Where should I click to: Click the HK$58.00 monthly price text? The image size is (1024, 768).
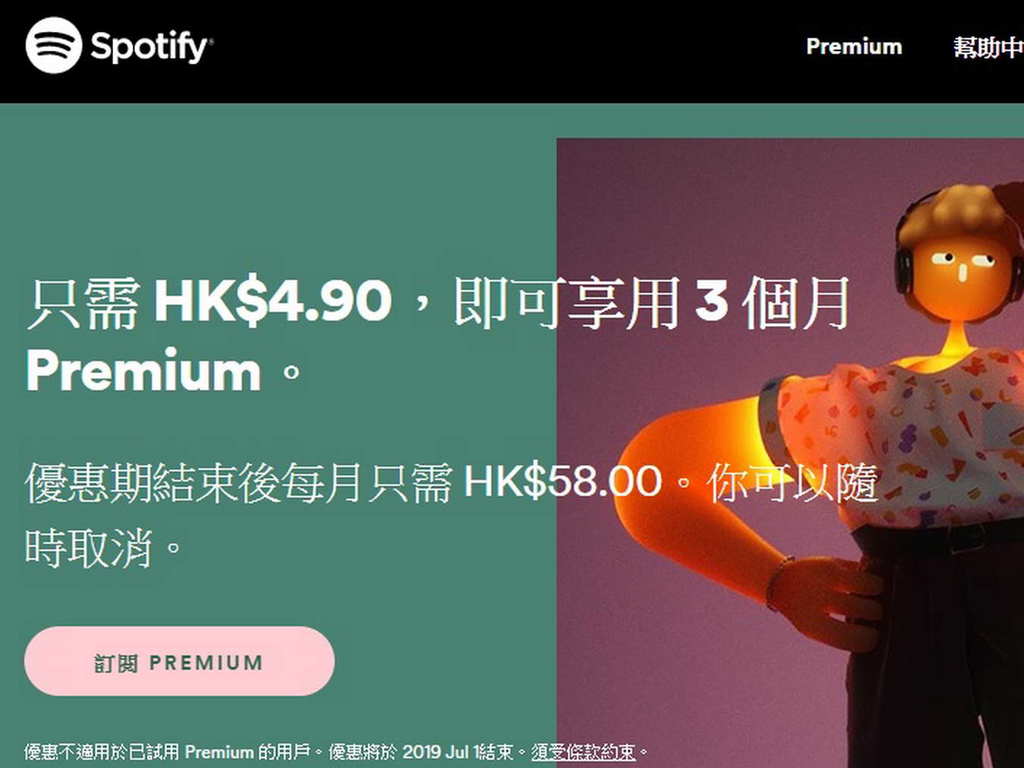pos(562,481)
